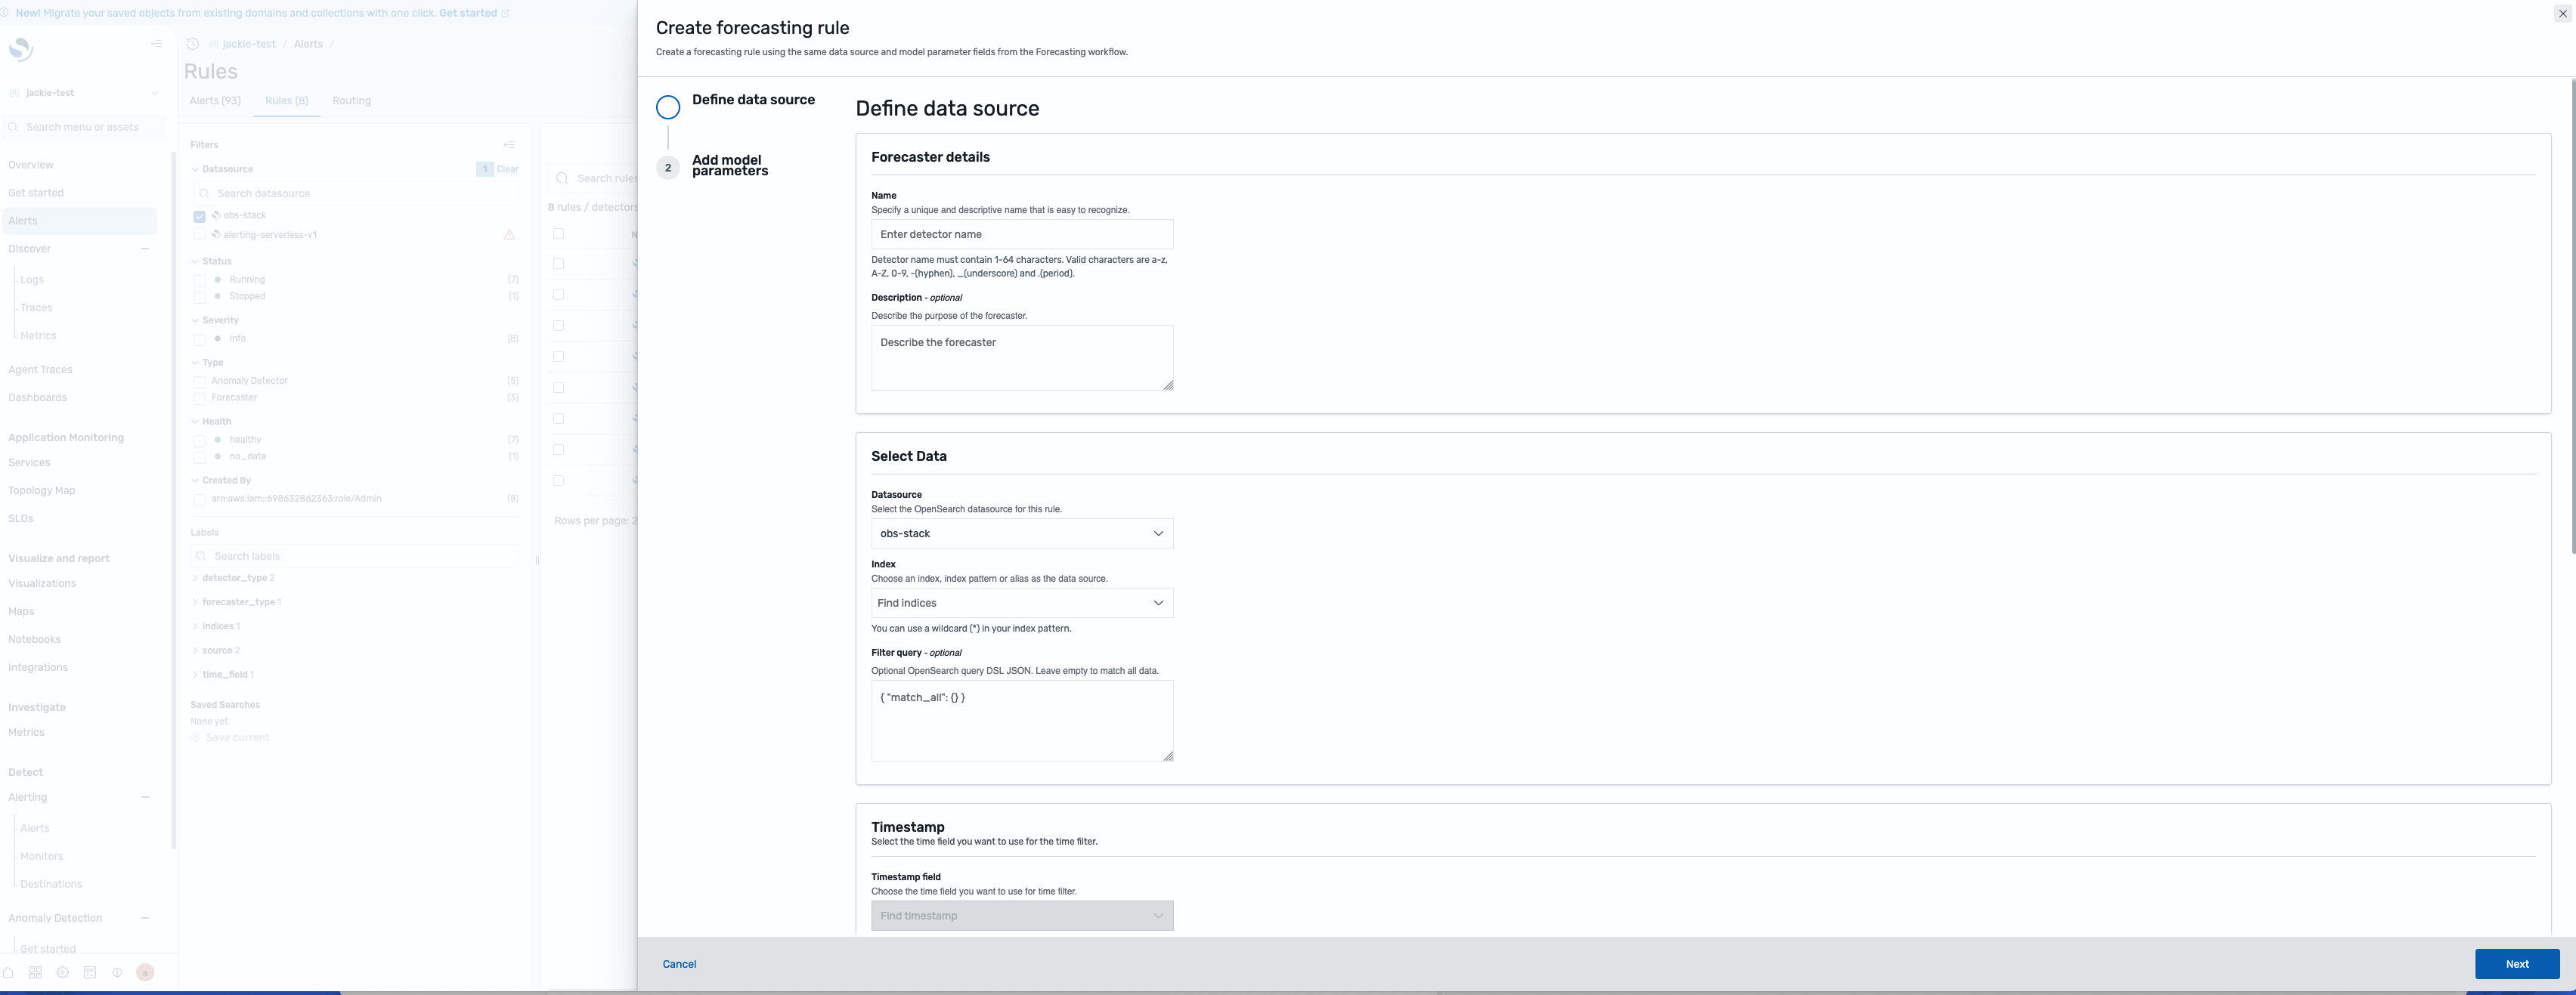Click the obs-stack datasource icon
Screen dimensions: 2576x995
pos(215,215)
